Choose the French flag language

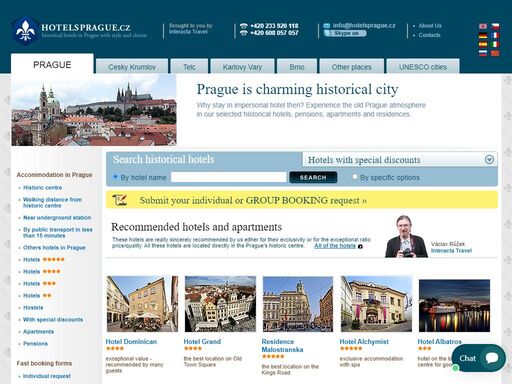click(495, 35)
